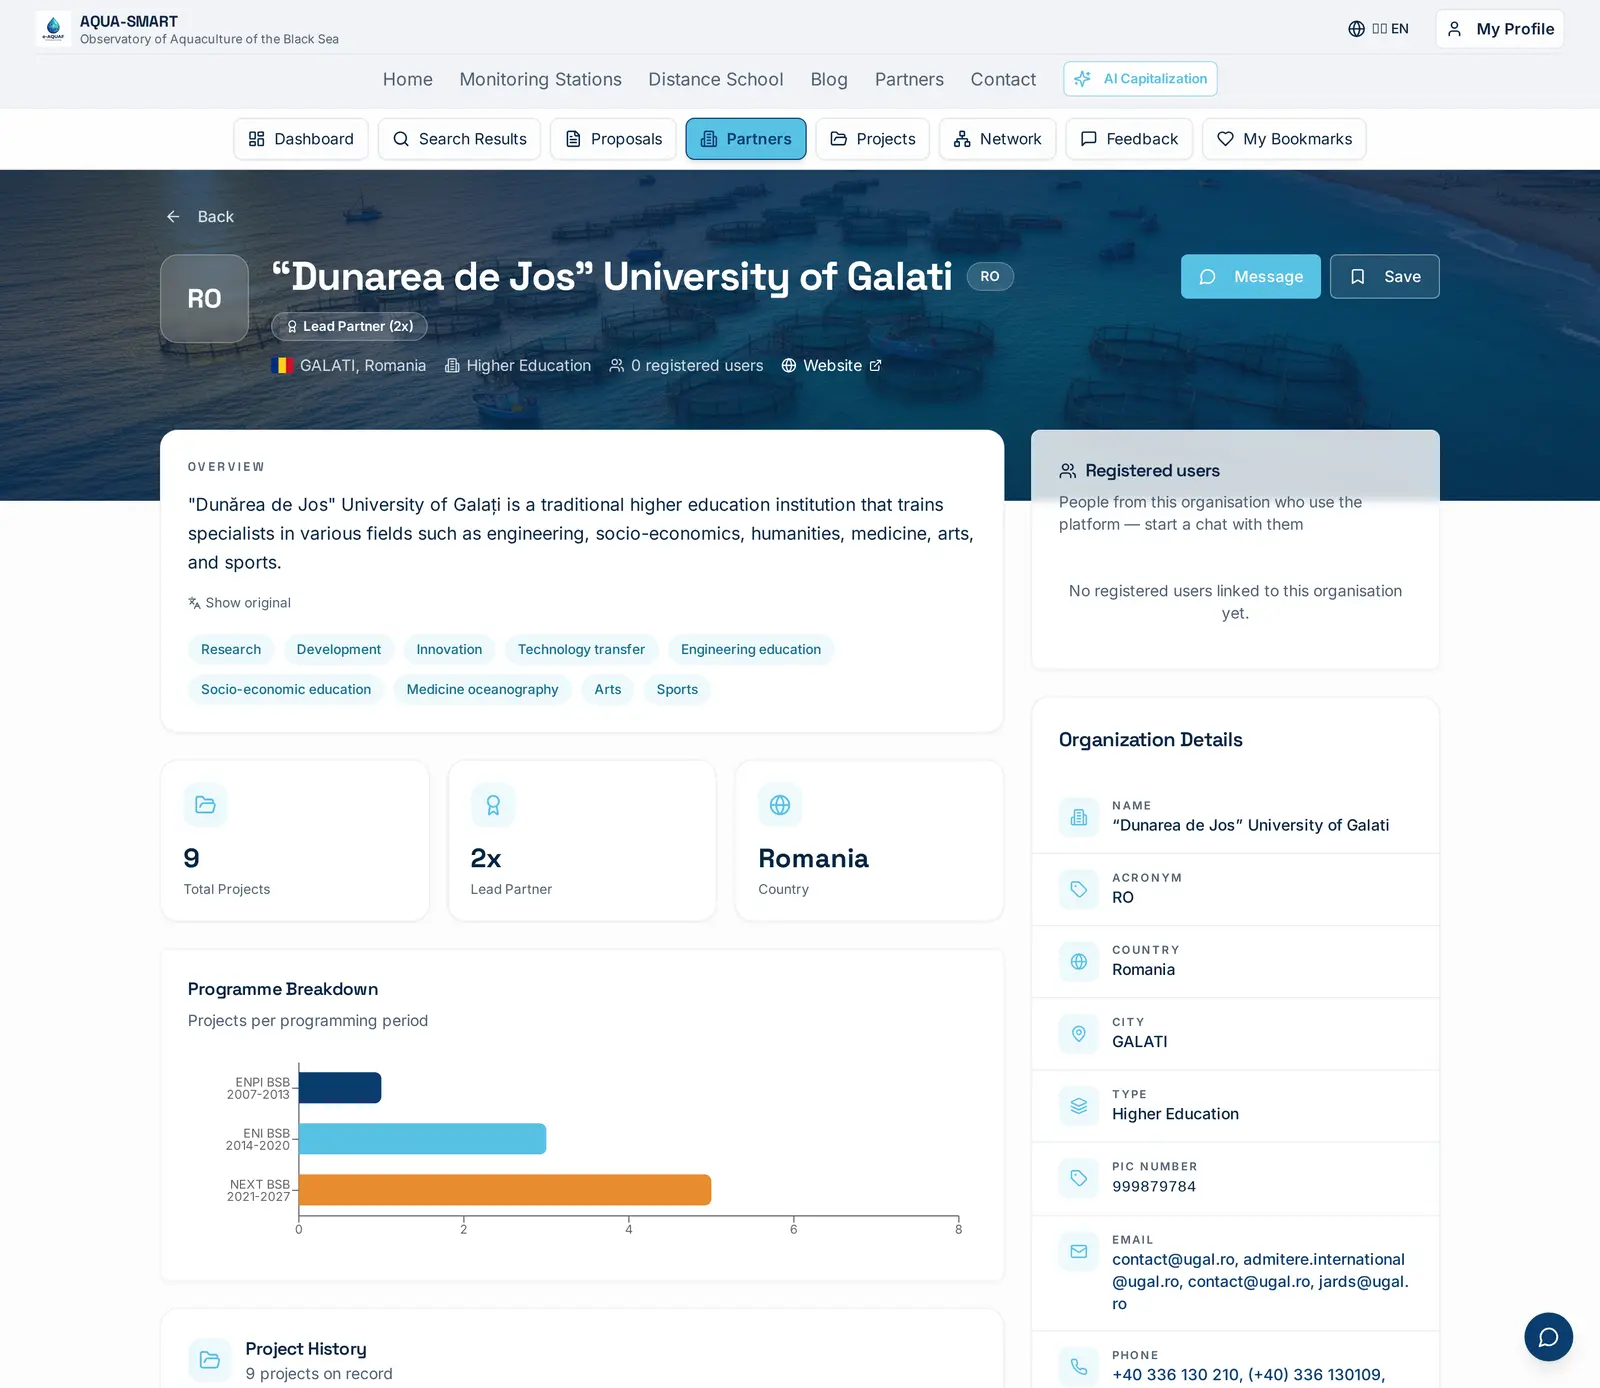Switch to the Search Results tab
This screenshot has height=1388, width=1600.
459,139
